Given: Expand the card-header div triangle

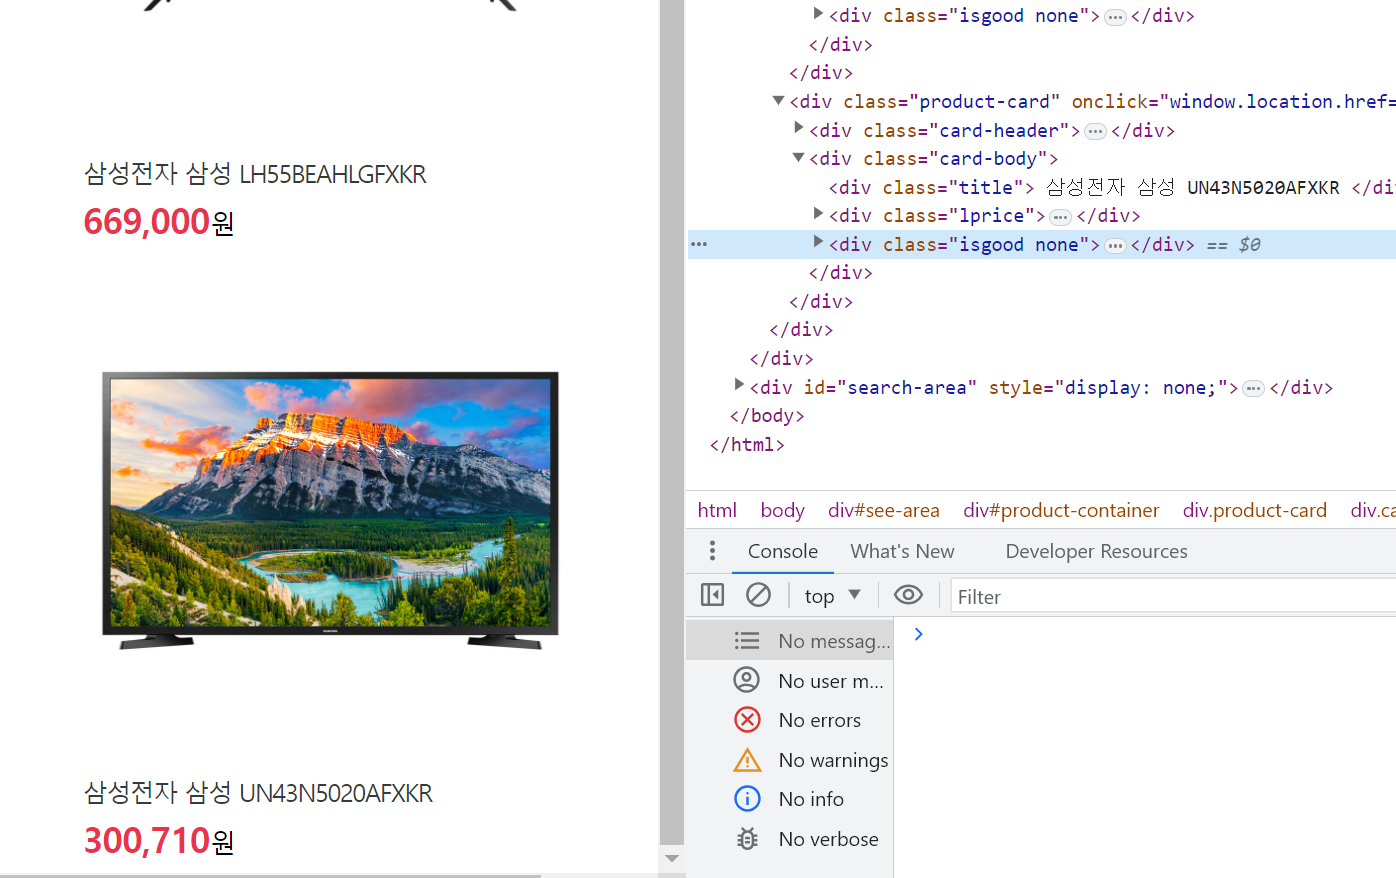Looking at the screenshot, I should (798, 128).
